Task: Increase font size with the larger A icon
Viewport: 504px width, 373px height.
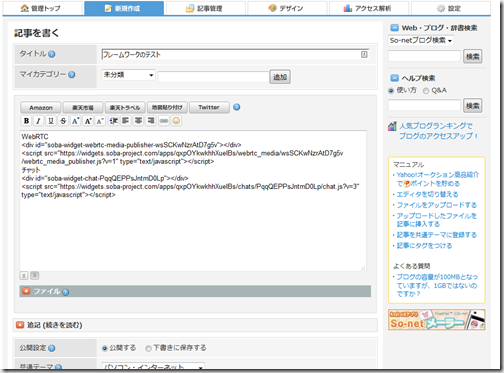Action: pyautogui.click(x=88, y=121)
